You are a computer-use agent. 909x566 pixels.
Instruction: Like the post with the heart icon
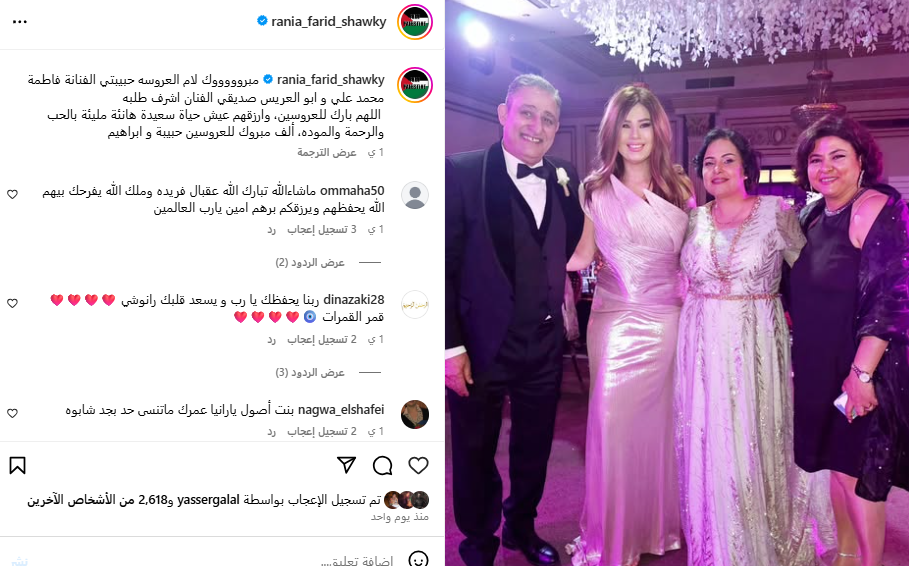coord(418,465)
